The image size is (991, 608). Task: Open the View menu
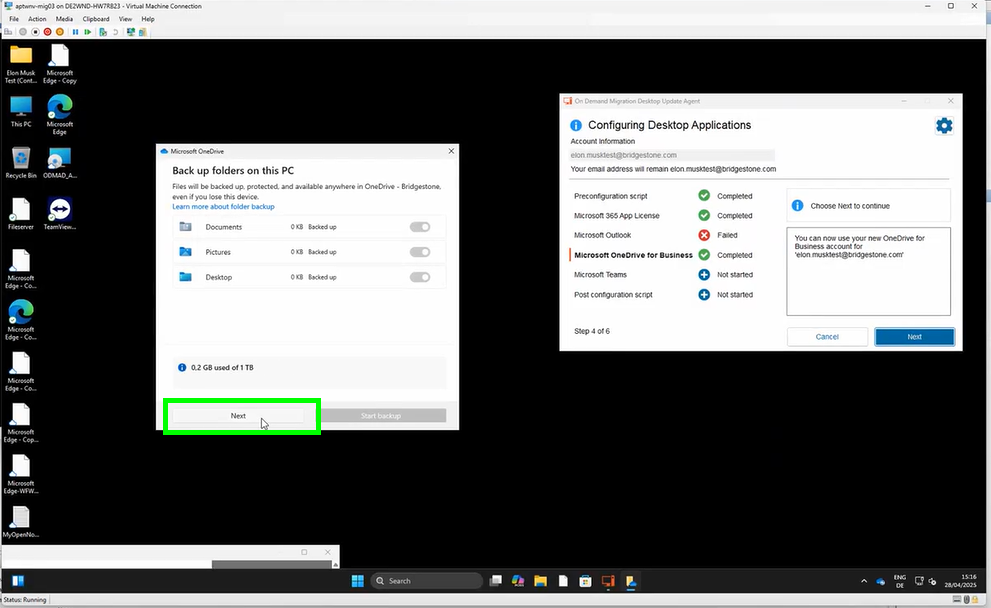[x=126, y=19]
